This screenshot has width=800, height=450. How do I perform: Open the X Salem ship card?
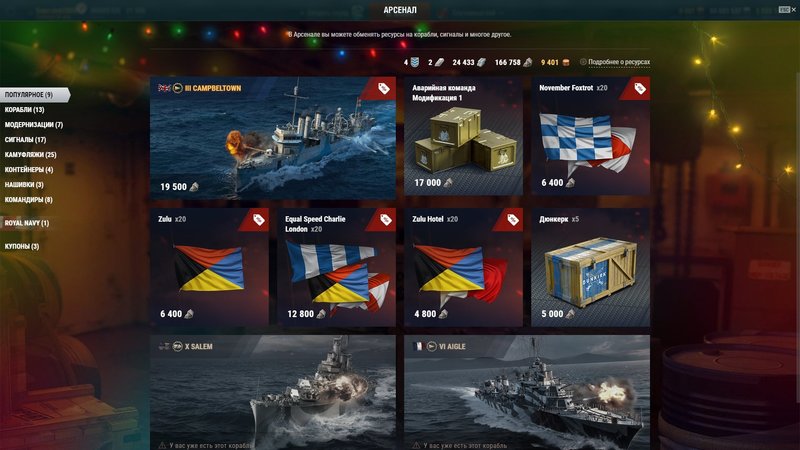click(273, 392)
